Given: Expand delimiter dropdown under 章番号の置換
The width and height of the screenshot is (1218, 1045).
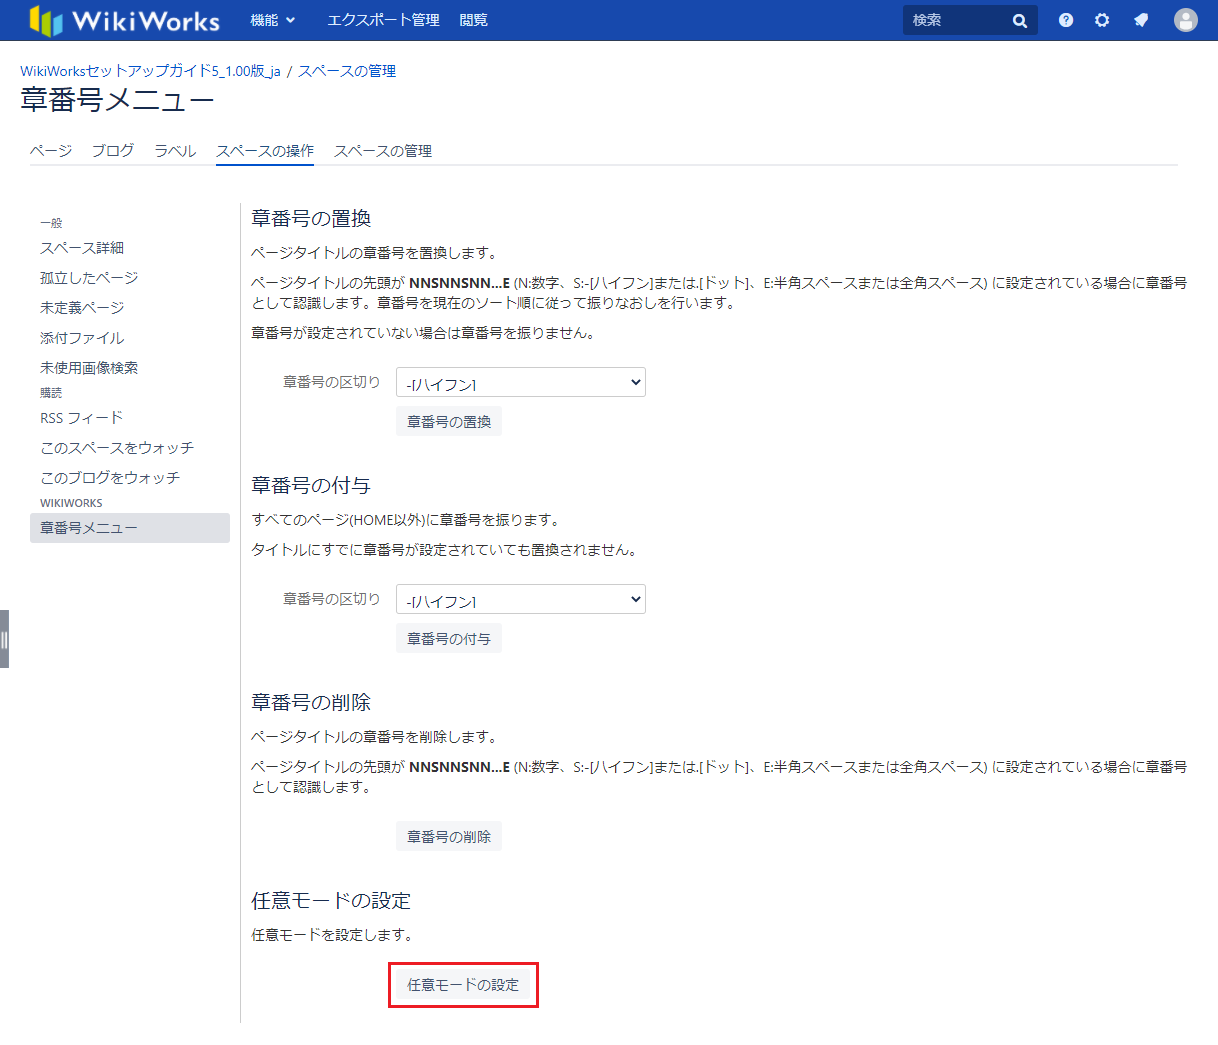Looking at the screenshot, I should [520, 382].
